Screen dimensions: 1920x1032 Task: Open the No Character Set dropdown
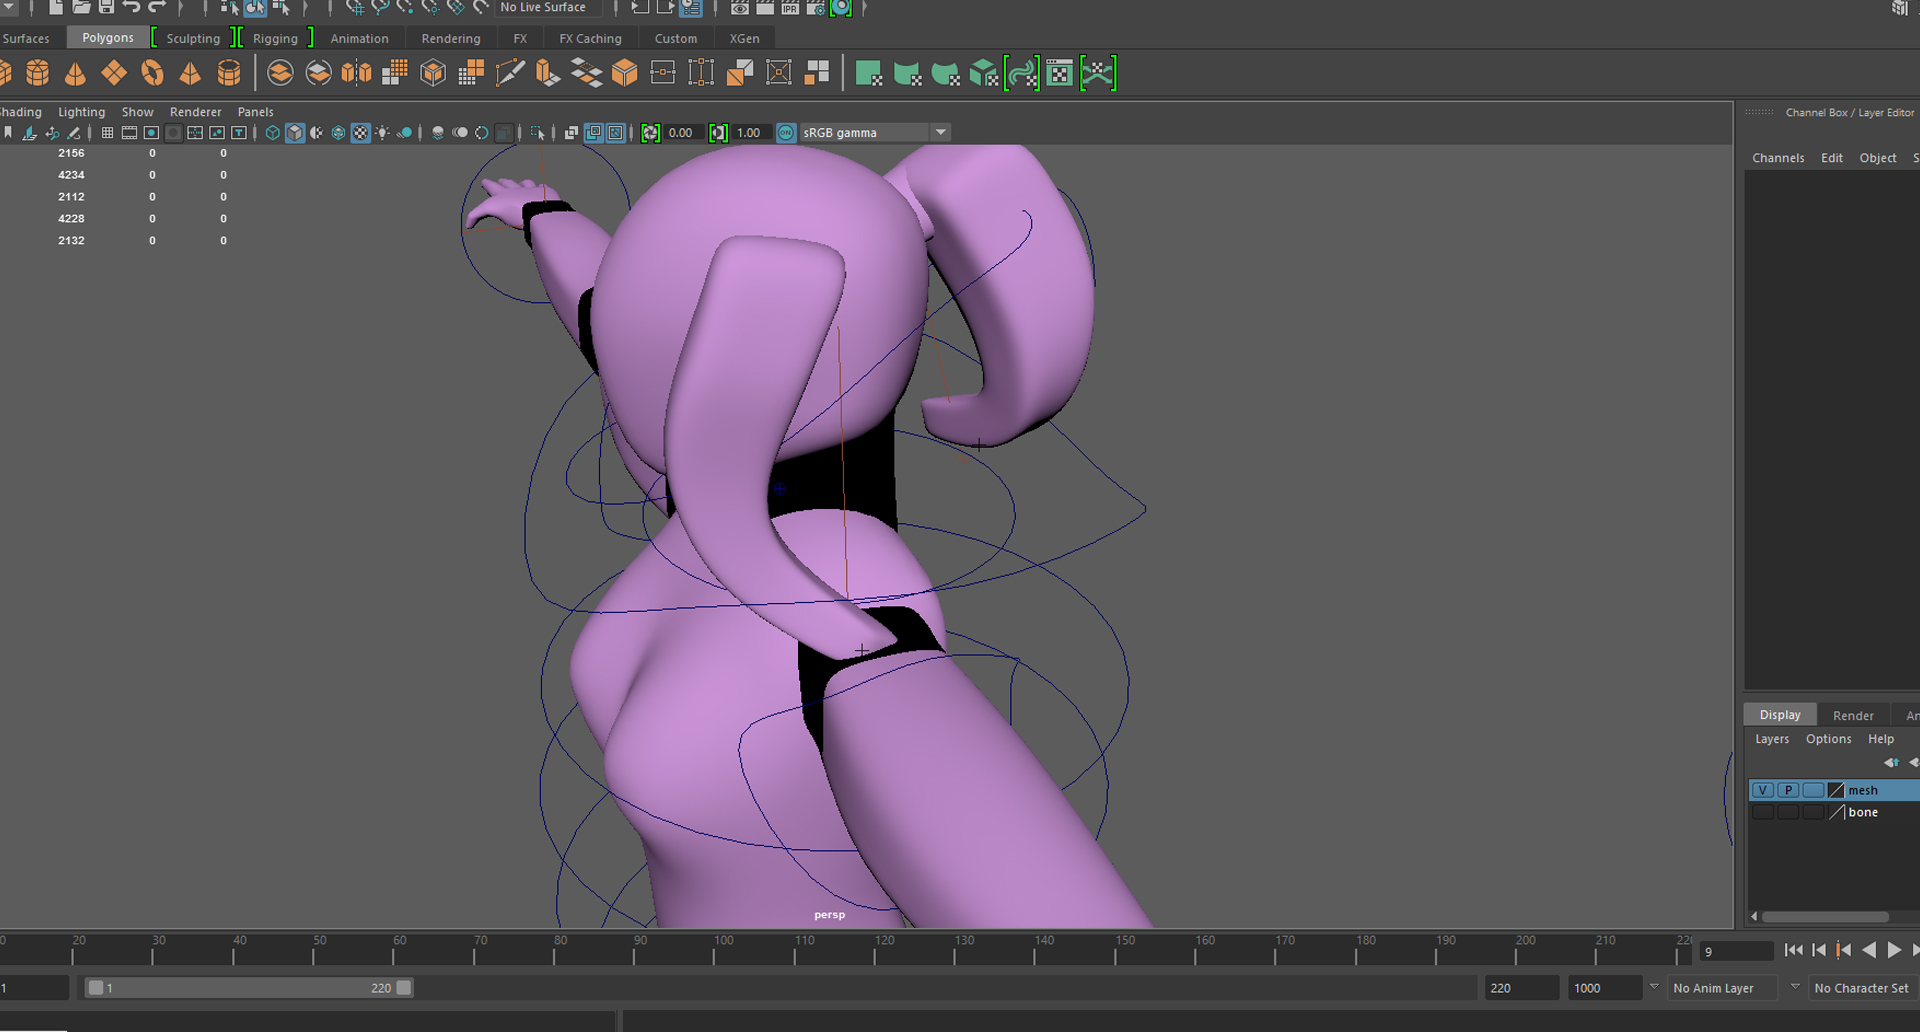click(x=1862, y=988)
